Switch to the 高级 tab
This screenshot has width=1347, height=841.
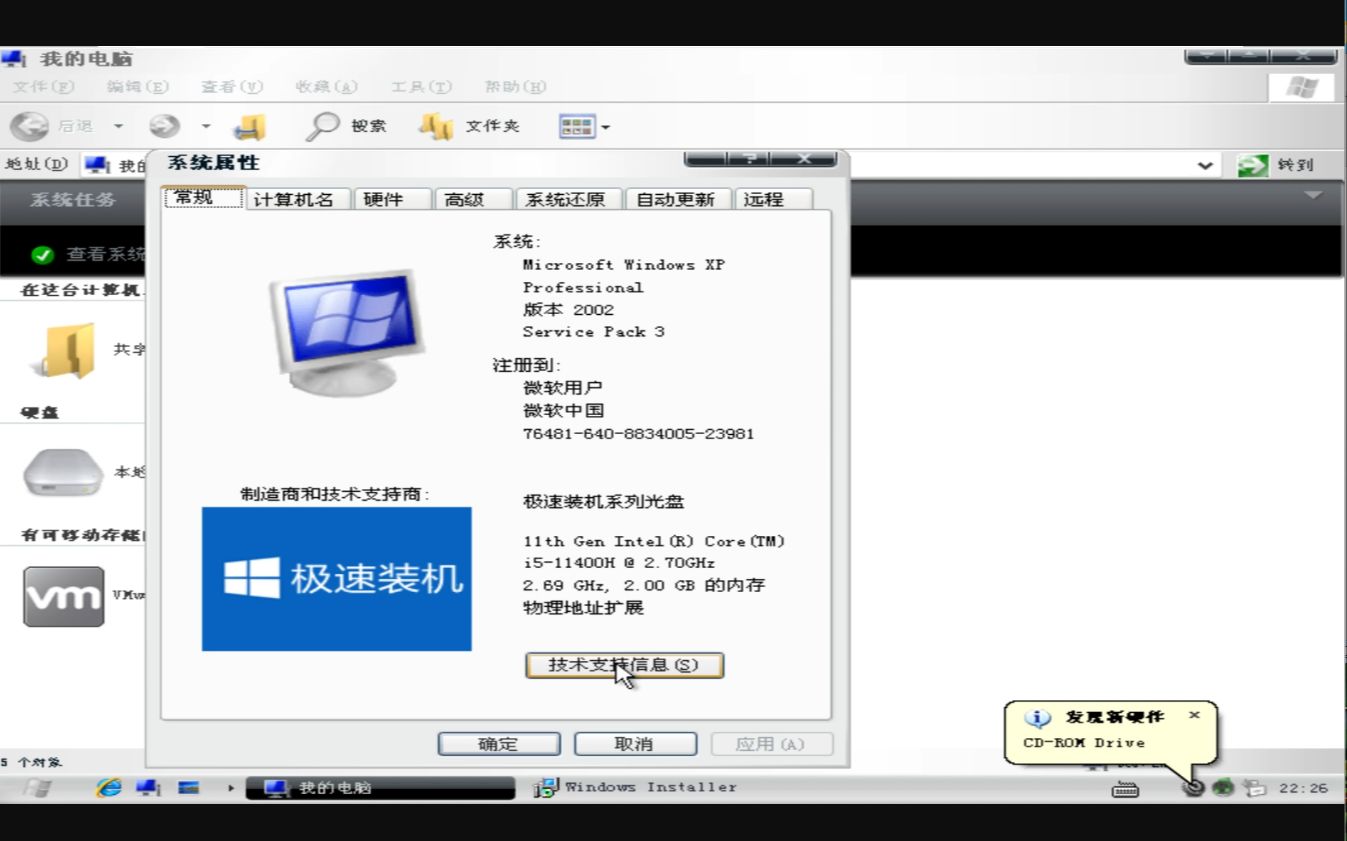tap(474, 199)
